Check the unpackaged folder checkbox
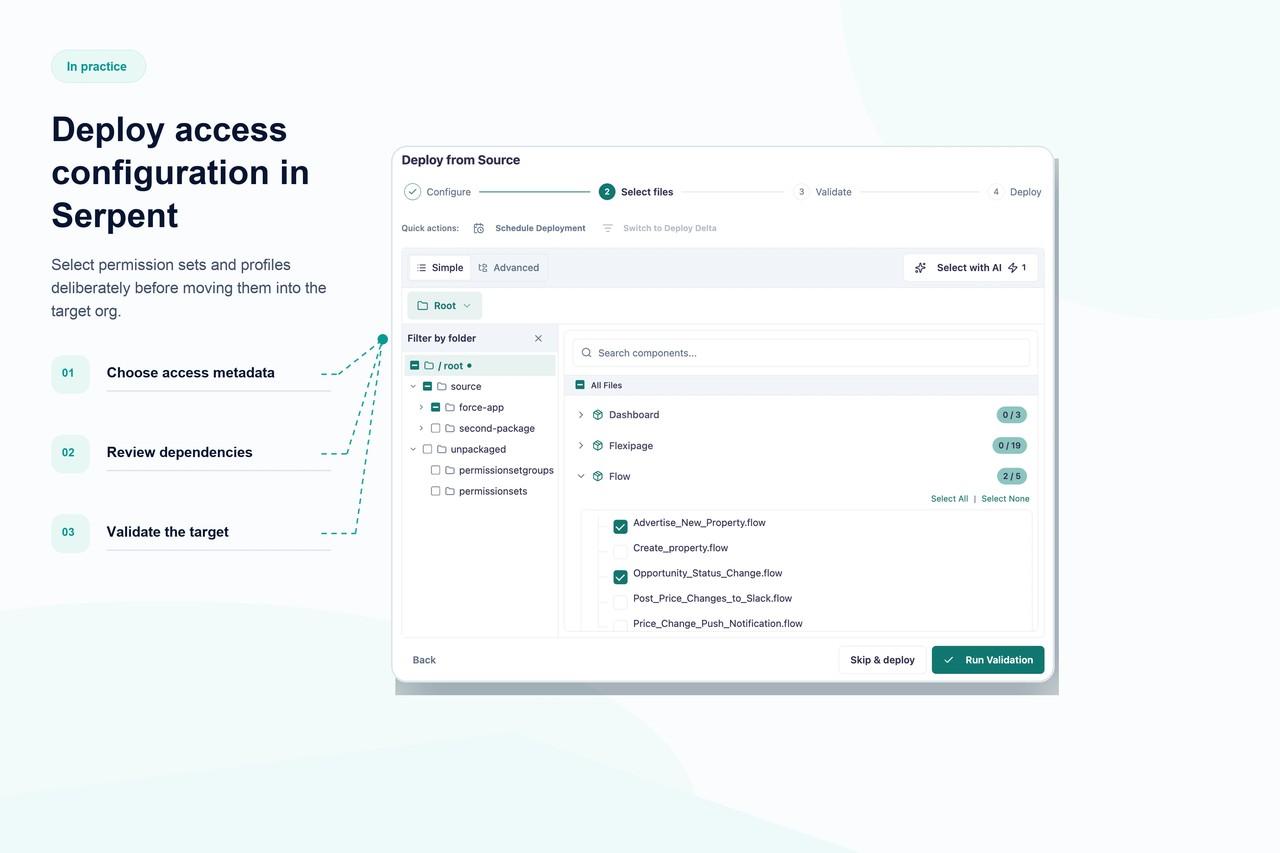 tap(427, 450)
